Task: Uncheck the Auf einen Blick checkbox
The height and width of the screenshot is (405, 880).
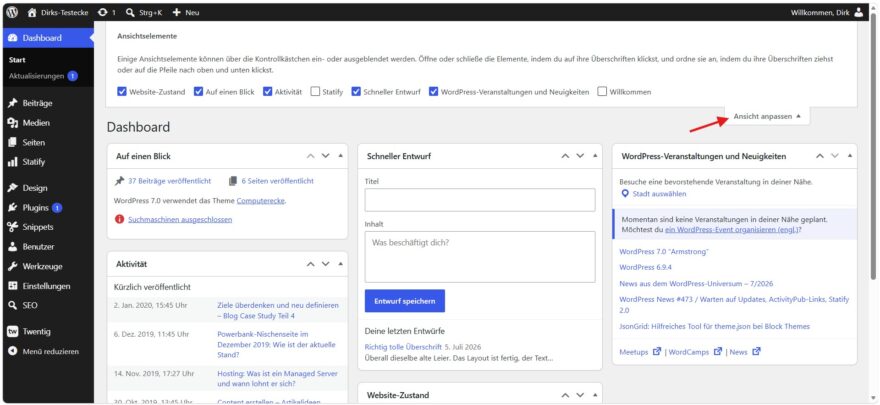Action: pyautogui.click(x=198, y=92)
